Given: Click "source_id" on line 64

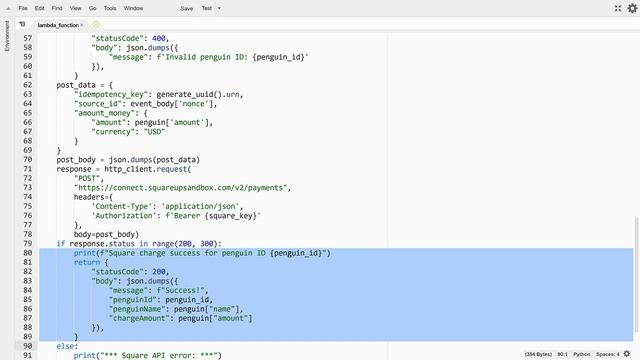Looking at the screenshot, I should pos(98,104).
